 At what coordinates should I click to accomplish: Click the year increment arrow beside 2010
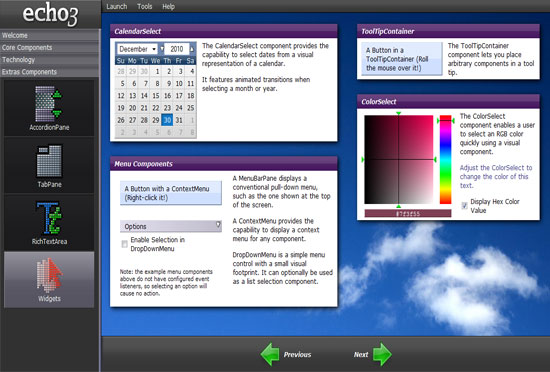(192, 49)
